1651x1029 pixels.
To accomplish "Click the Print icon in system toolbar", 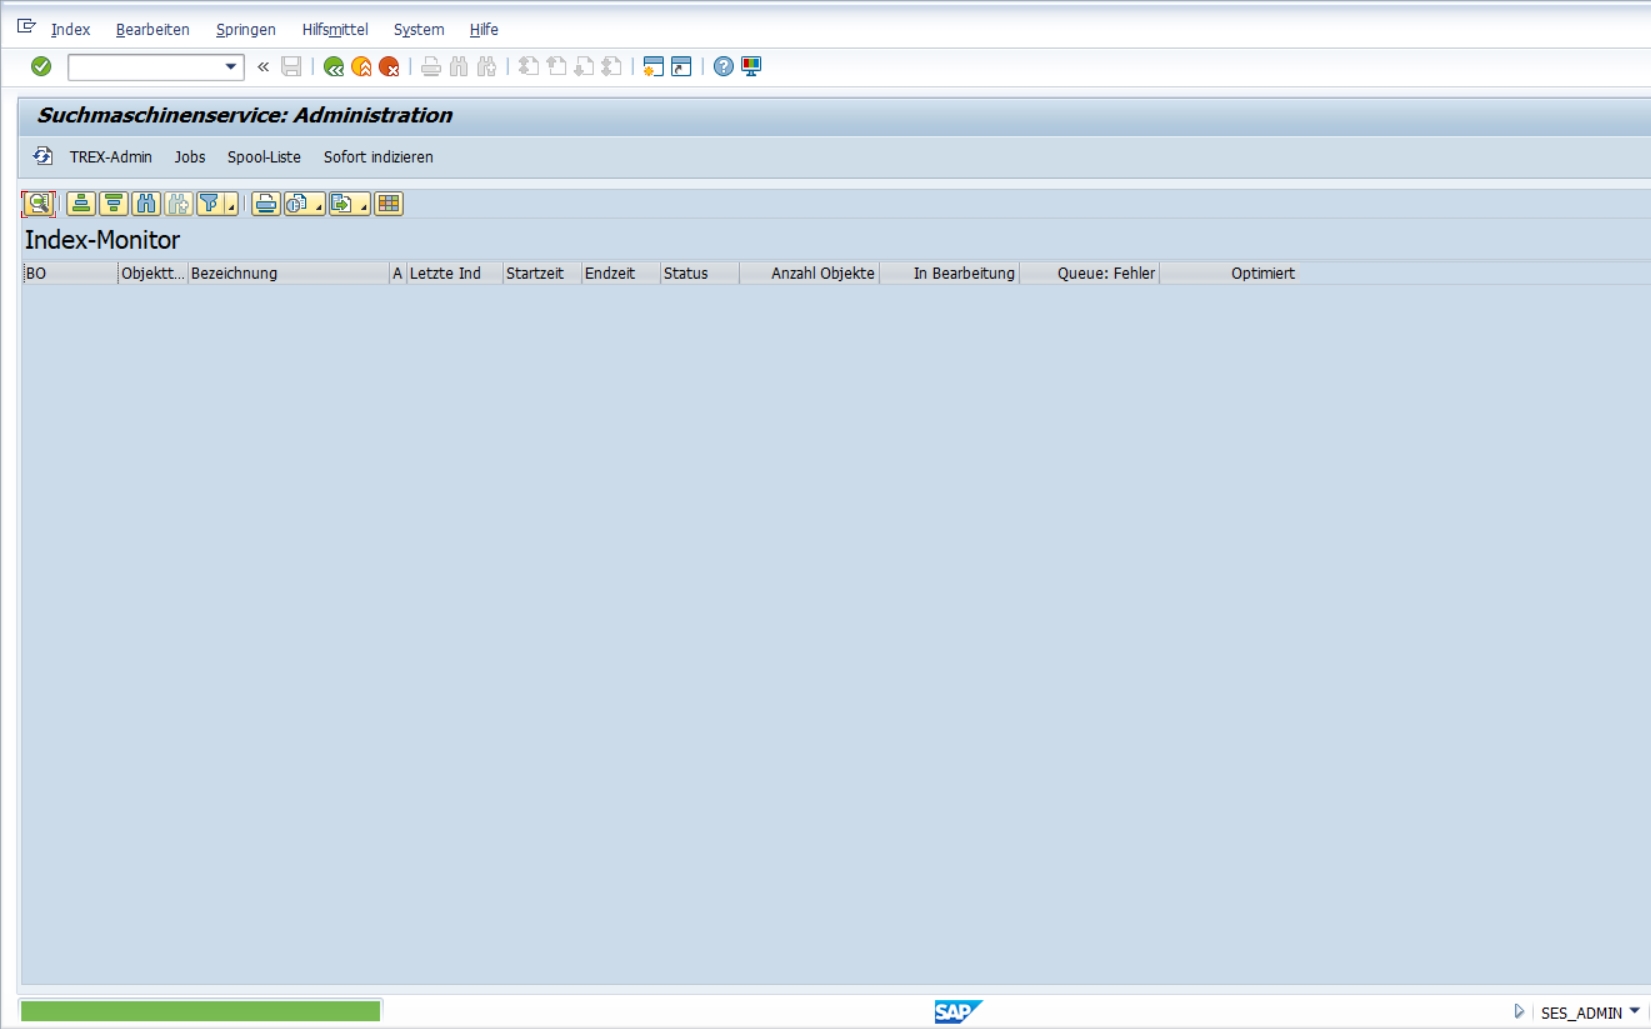I will (431, 67).
